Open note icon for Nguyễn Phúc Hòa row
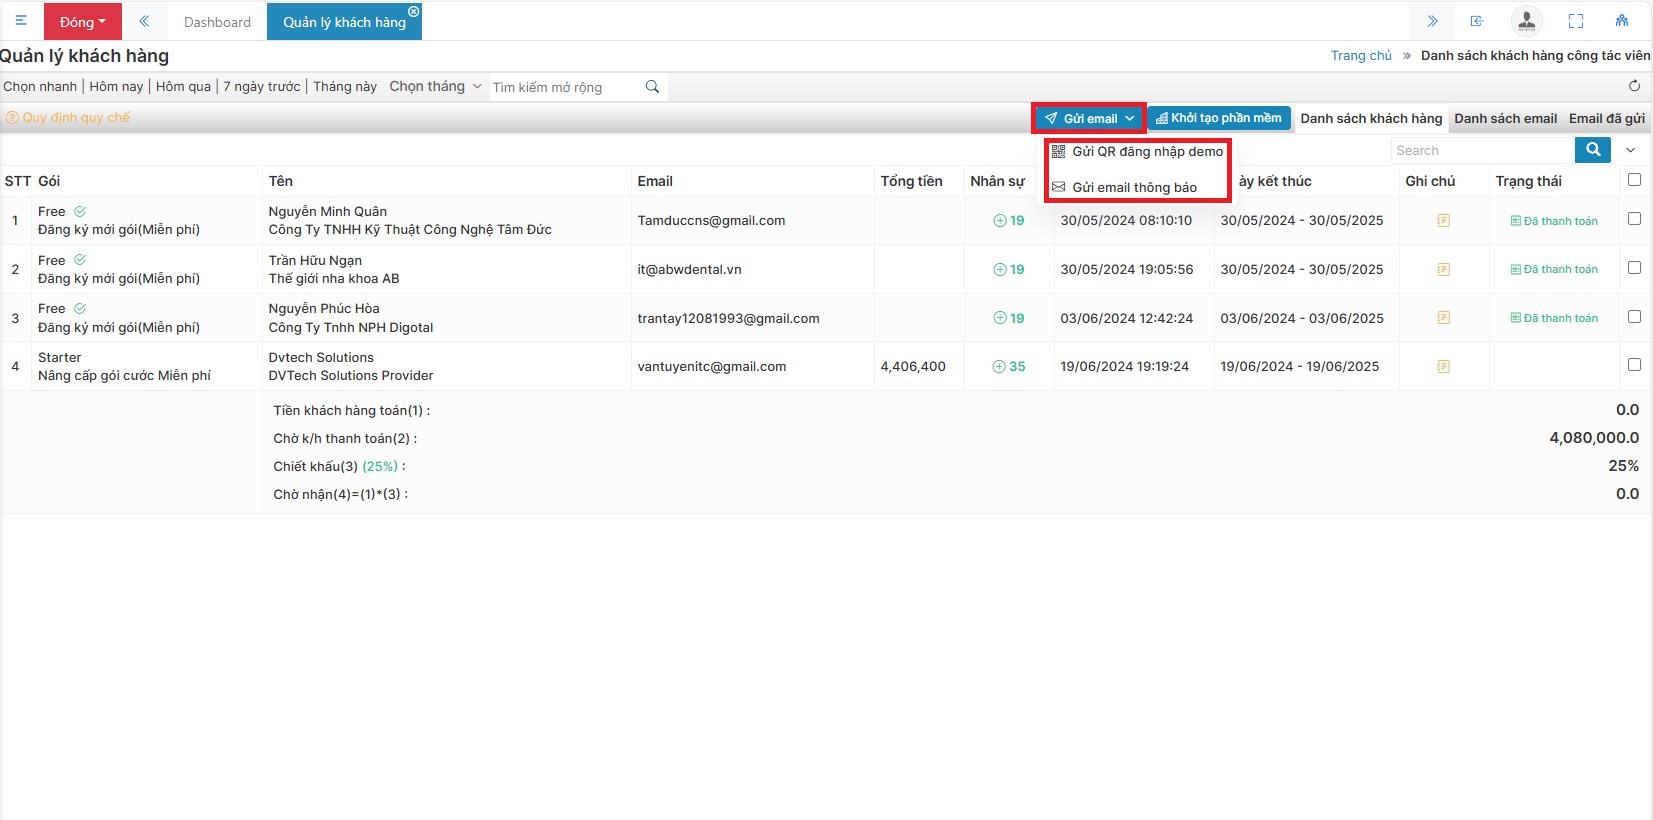The image size is (1653, 820). pyautogui.click(x=1443, y=318)
